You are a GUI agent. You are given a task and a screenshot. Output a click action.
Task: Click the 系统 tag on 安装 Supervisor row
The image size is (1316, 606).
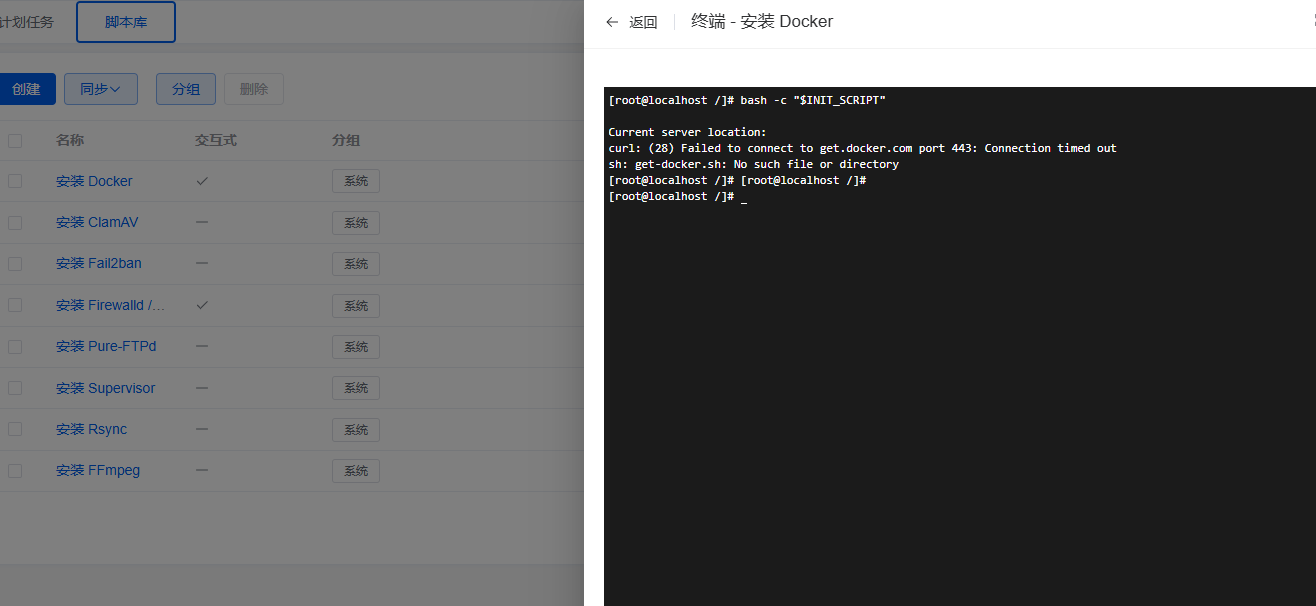(356, 388)
